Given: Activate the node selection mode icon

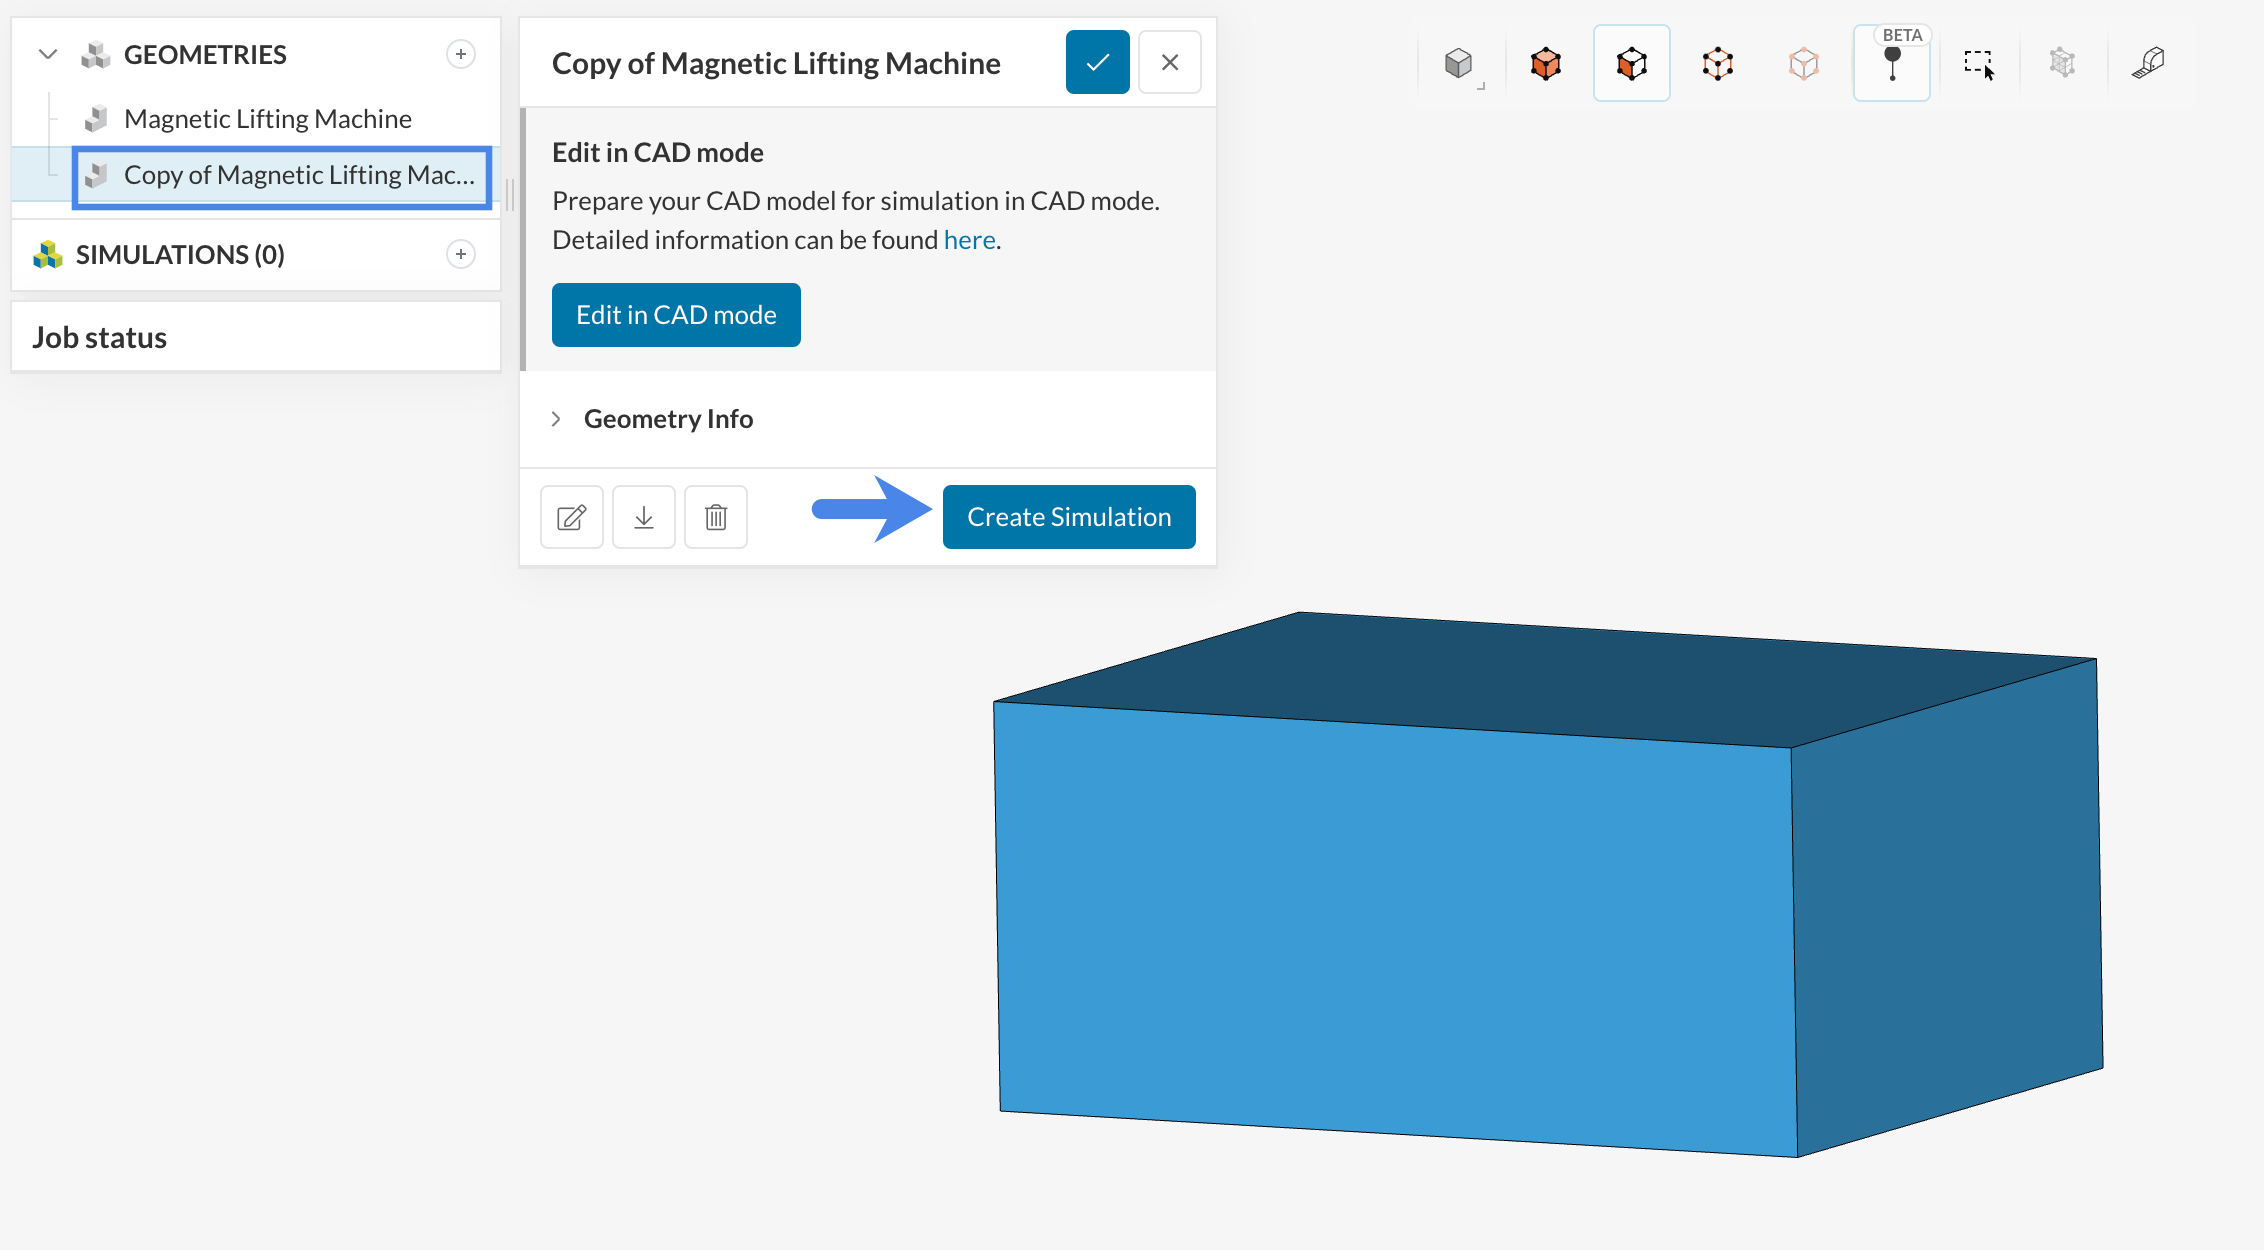Looking at the screenshot, I should click(1803, 64).
